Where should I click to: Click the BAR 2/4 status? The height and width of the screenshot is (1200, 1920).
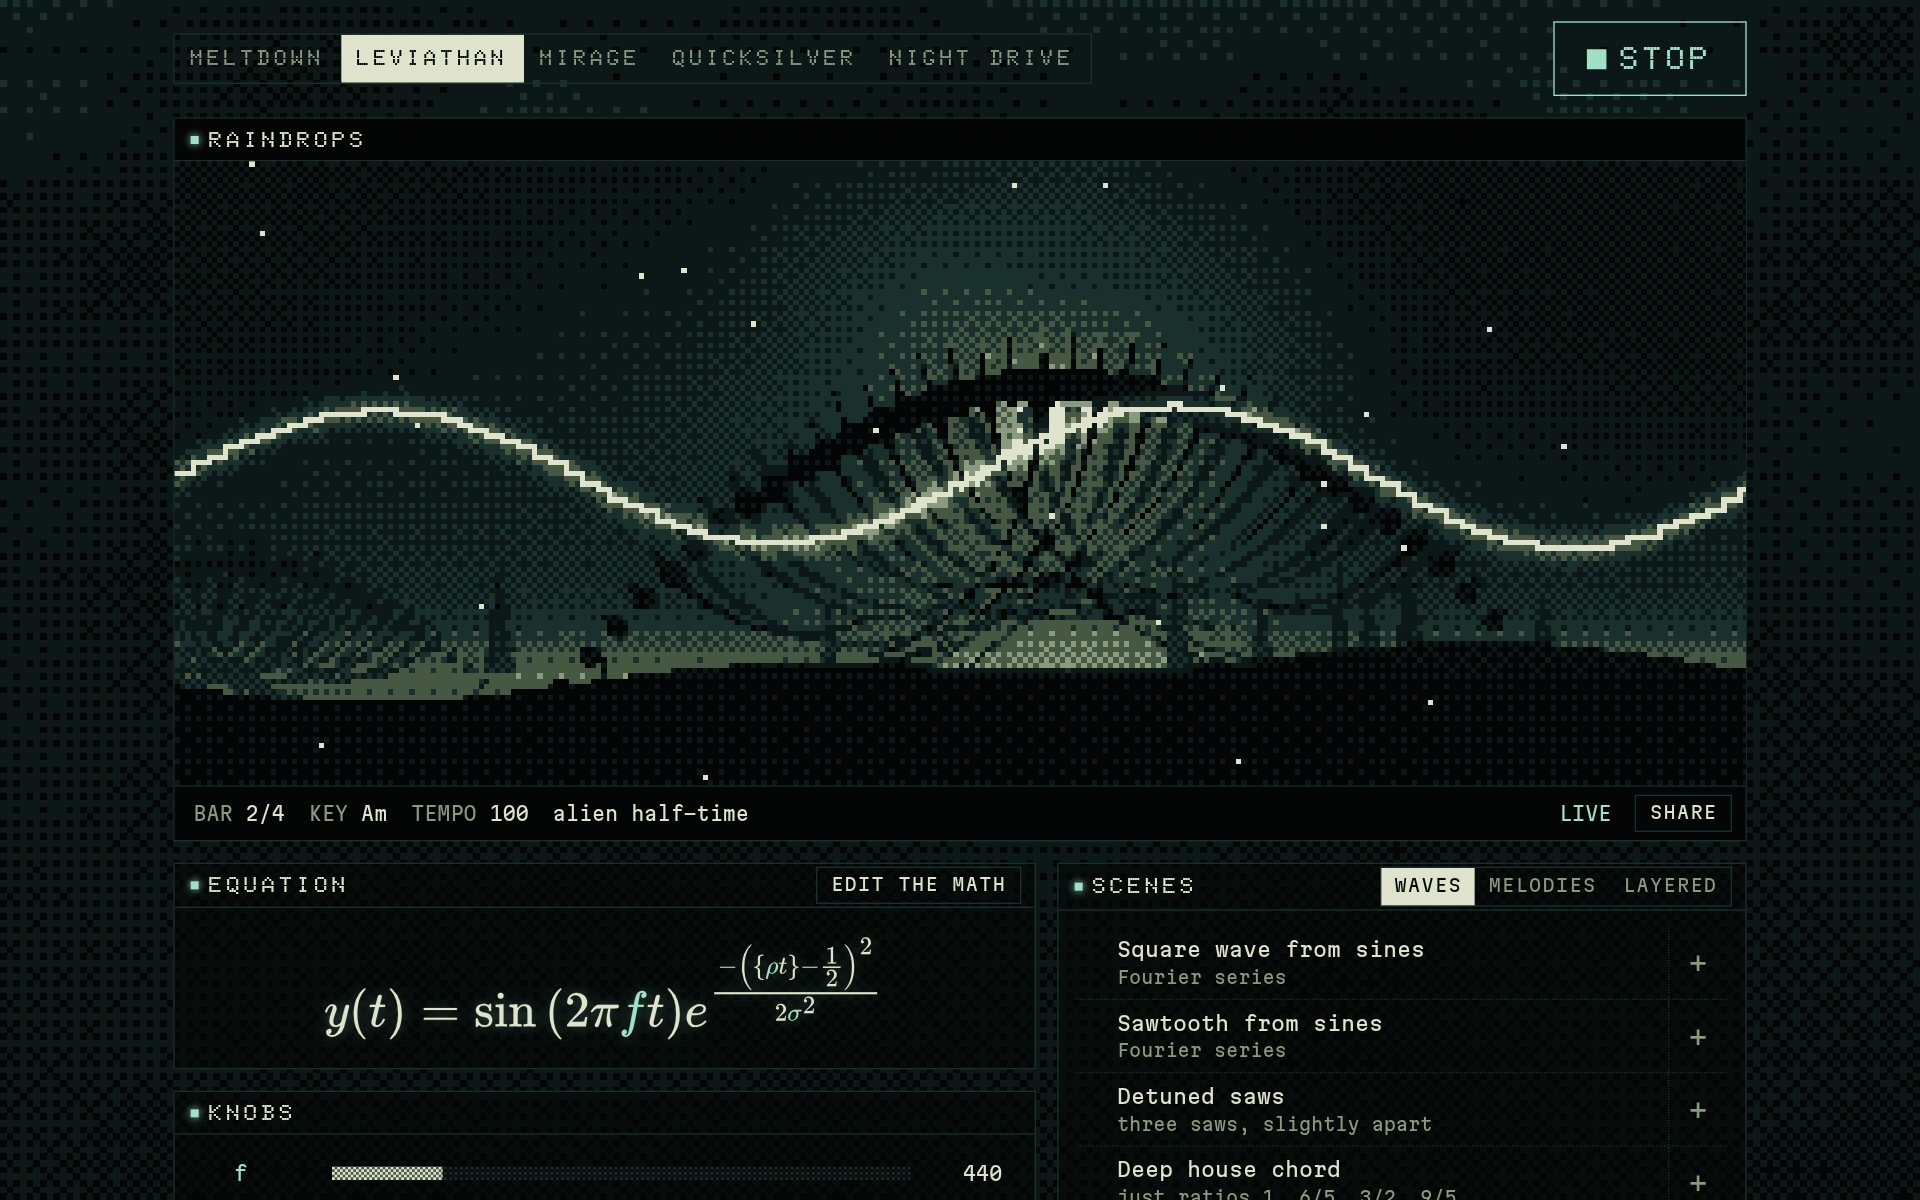pos(239,814)
